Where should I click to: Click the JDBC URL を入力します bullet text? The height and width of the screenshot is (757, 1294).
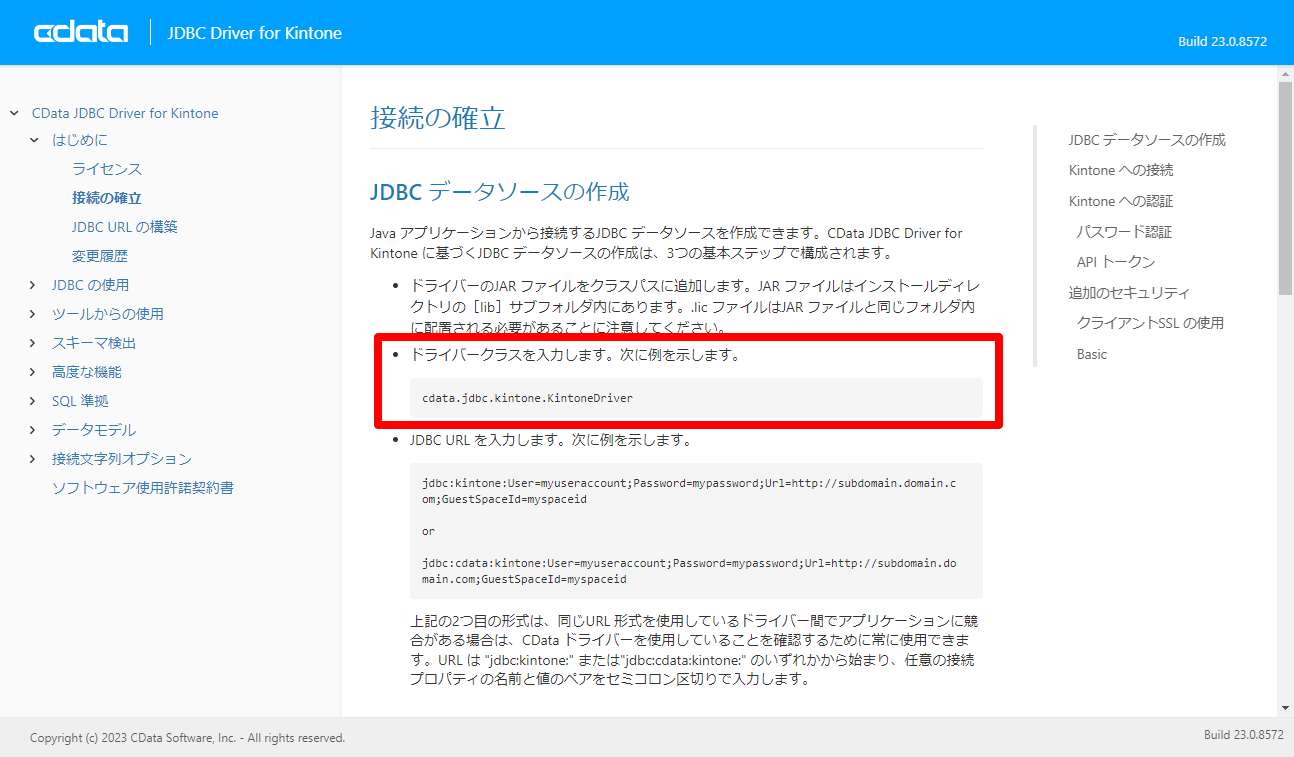pyautogui.click(x=550, y=440)
